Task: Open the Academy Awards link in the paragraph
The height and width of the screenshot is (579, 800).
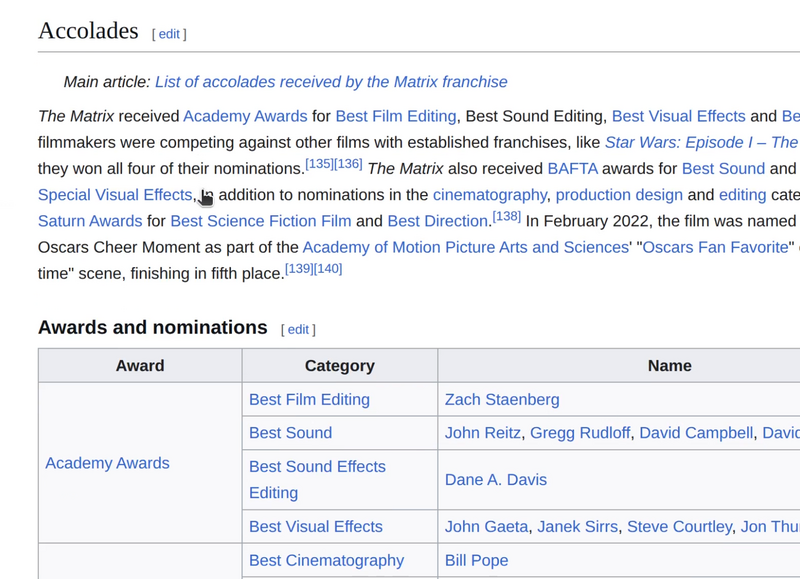Action: coord(245,116)
